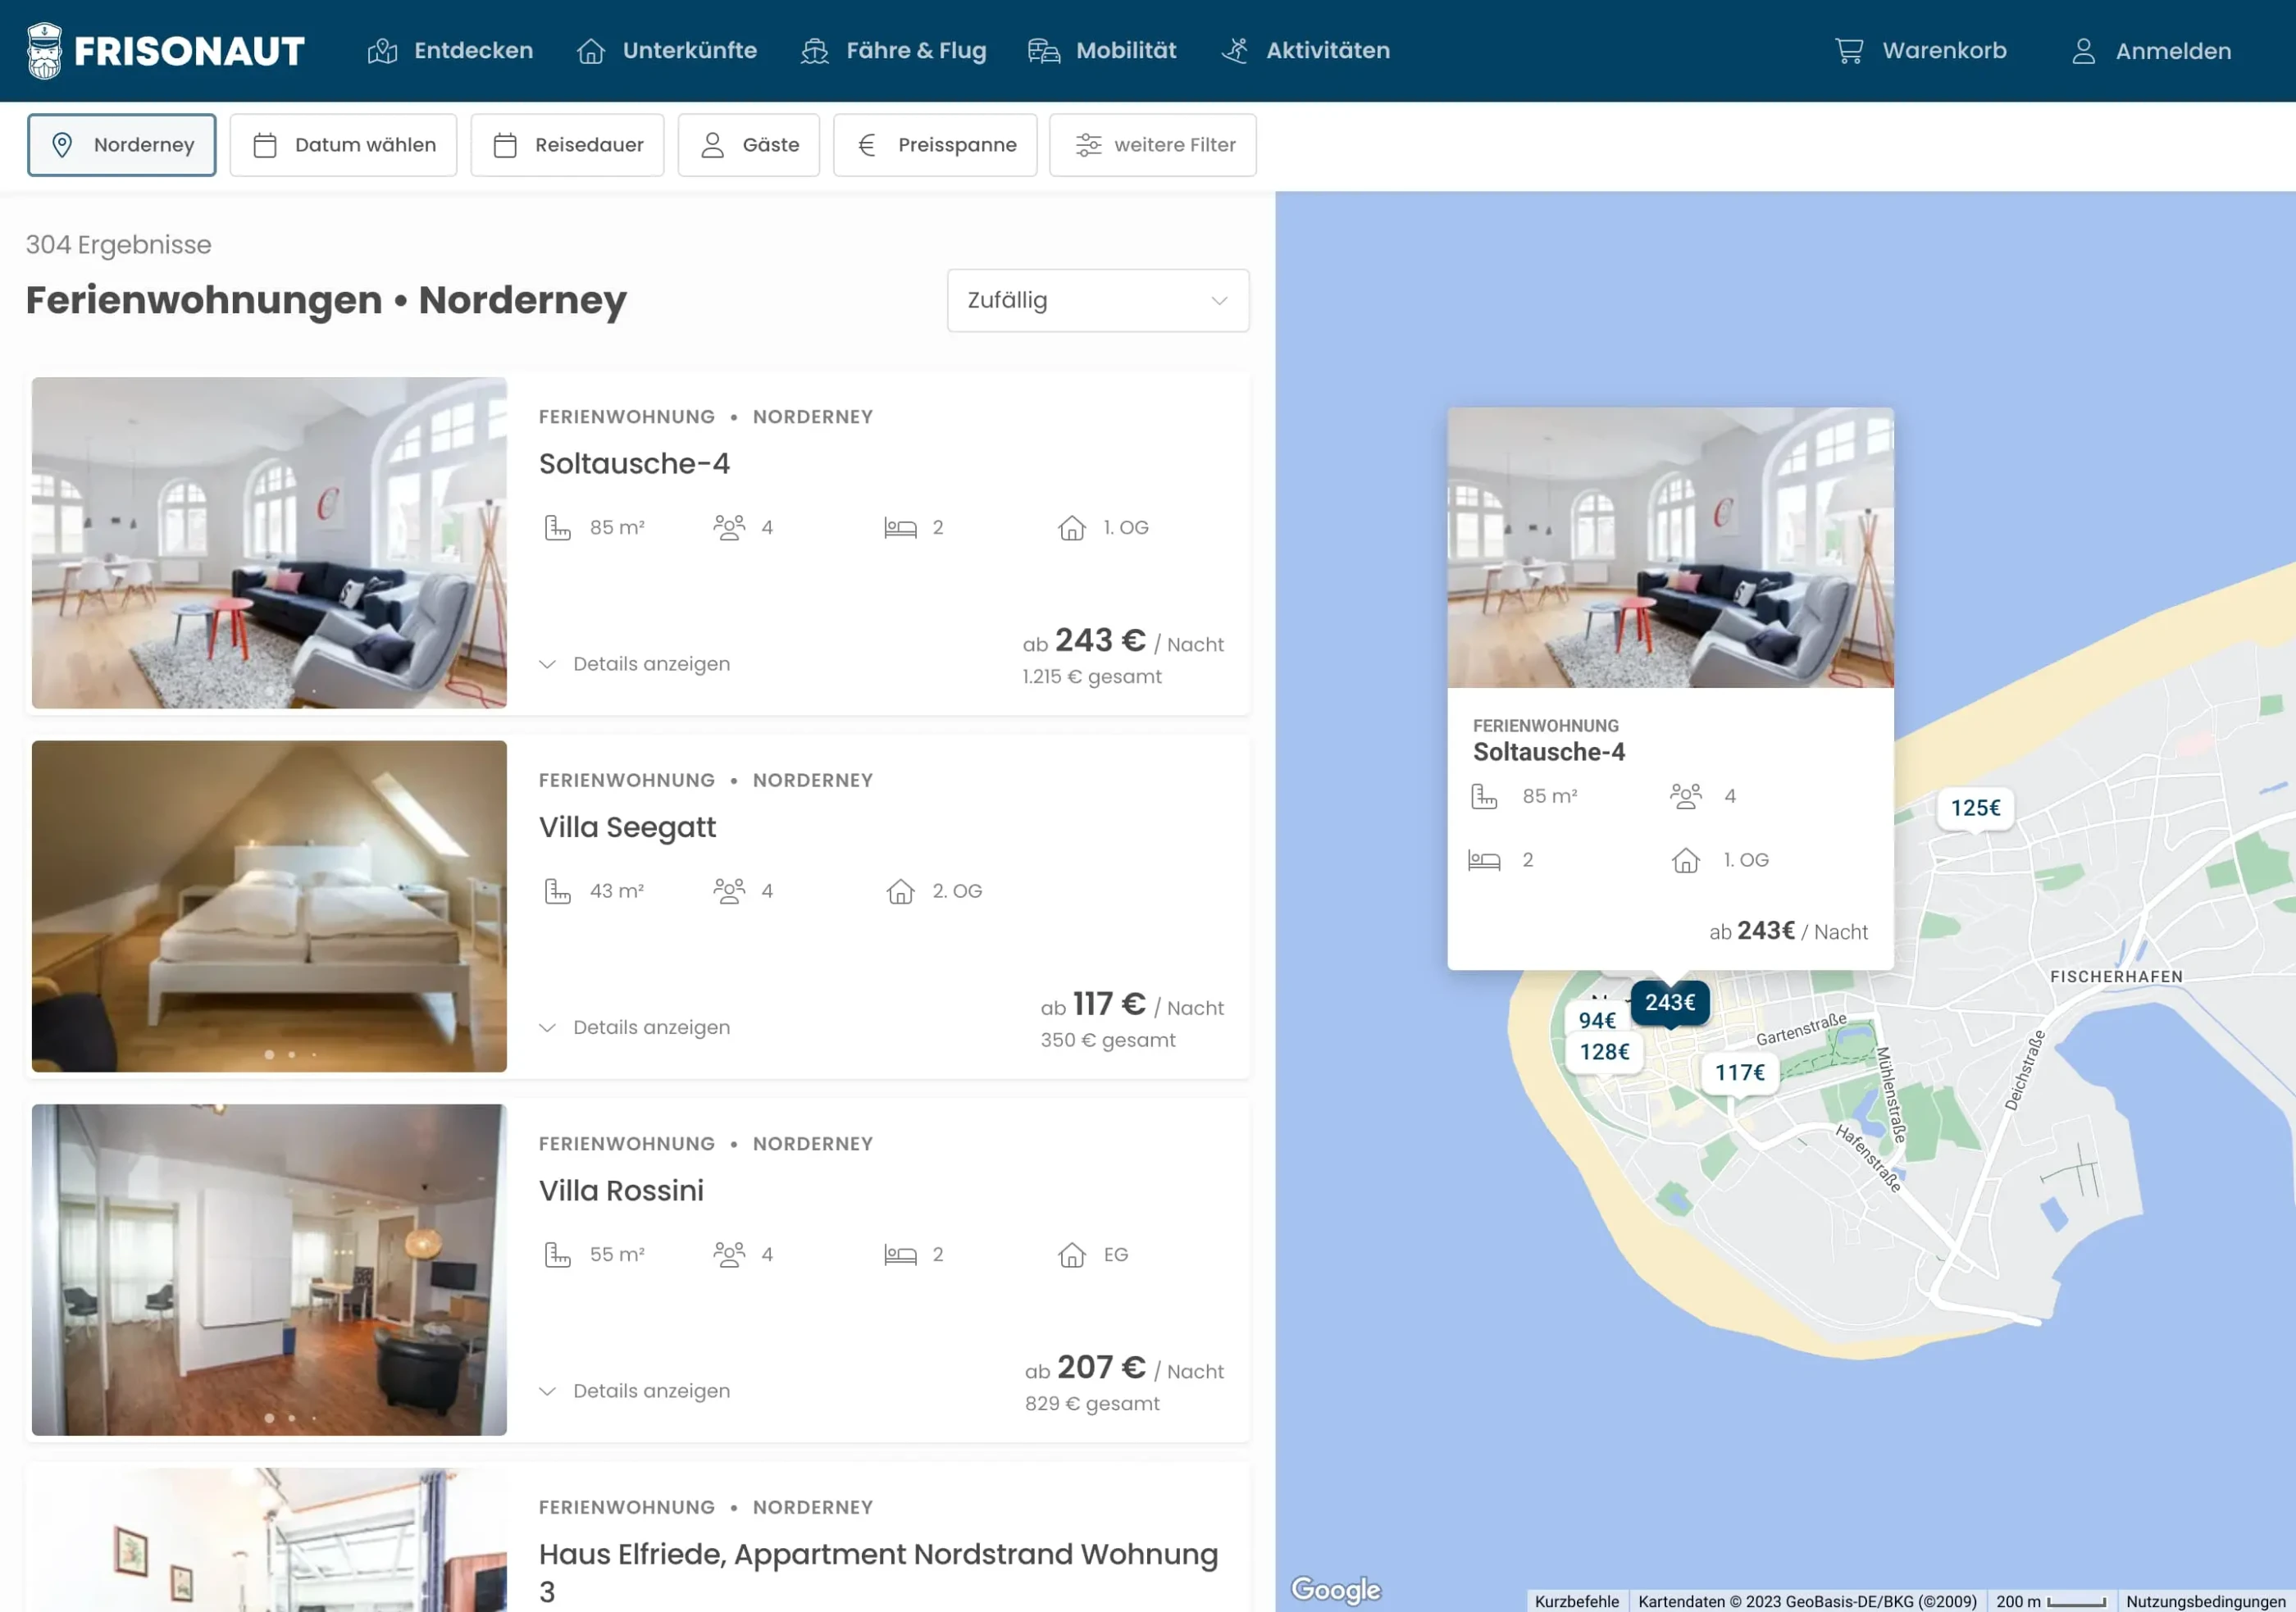Open the Norderney location filter
This screenshot has height=1612, width=2296.
coord(122,145)
